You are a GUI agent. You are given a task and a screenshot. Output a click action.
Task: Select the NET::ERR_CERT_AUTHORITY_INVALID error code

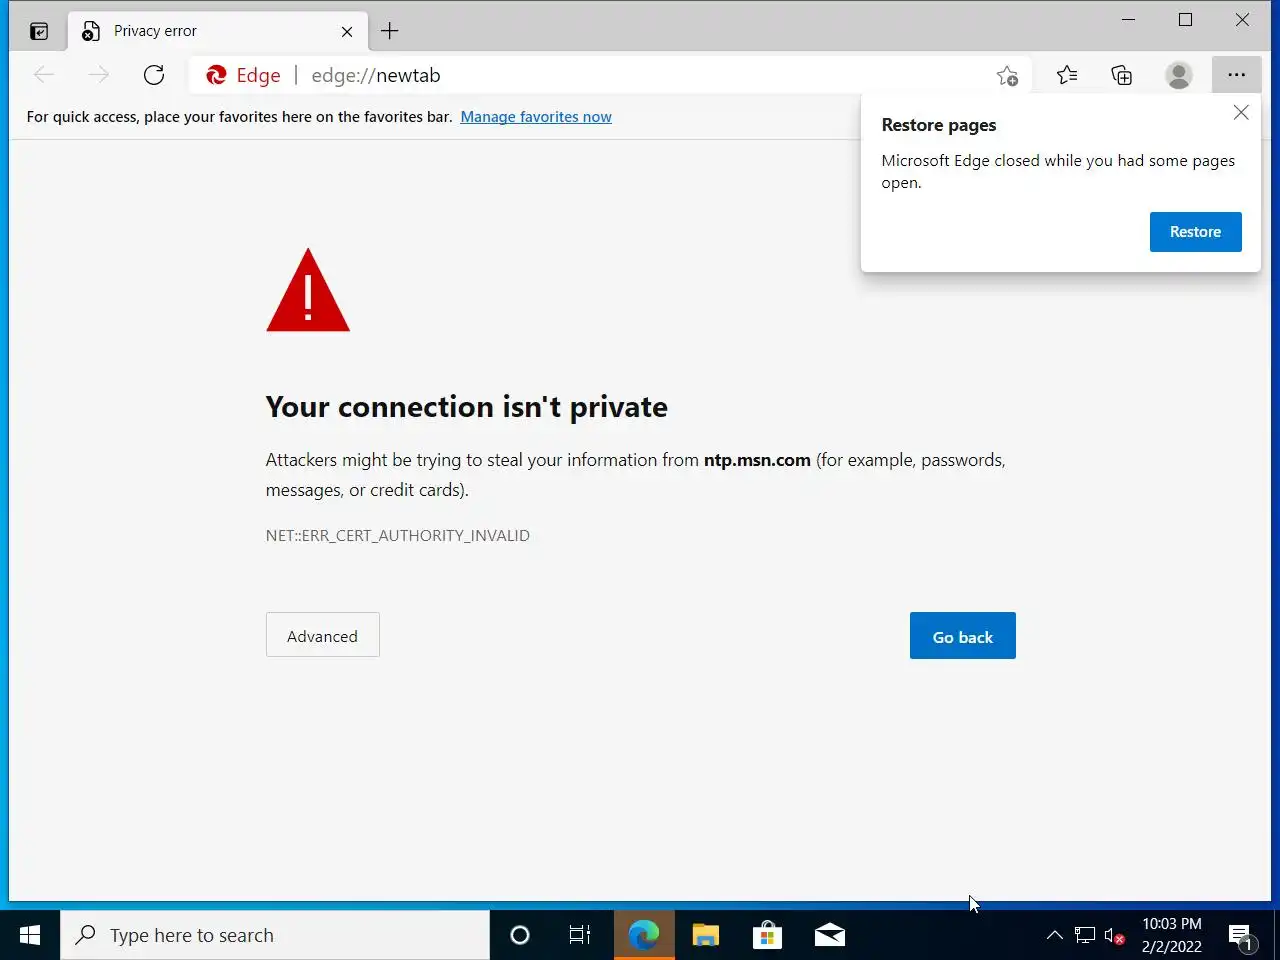pos(398,536)
